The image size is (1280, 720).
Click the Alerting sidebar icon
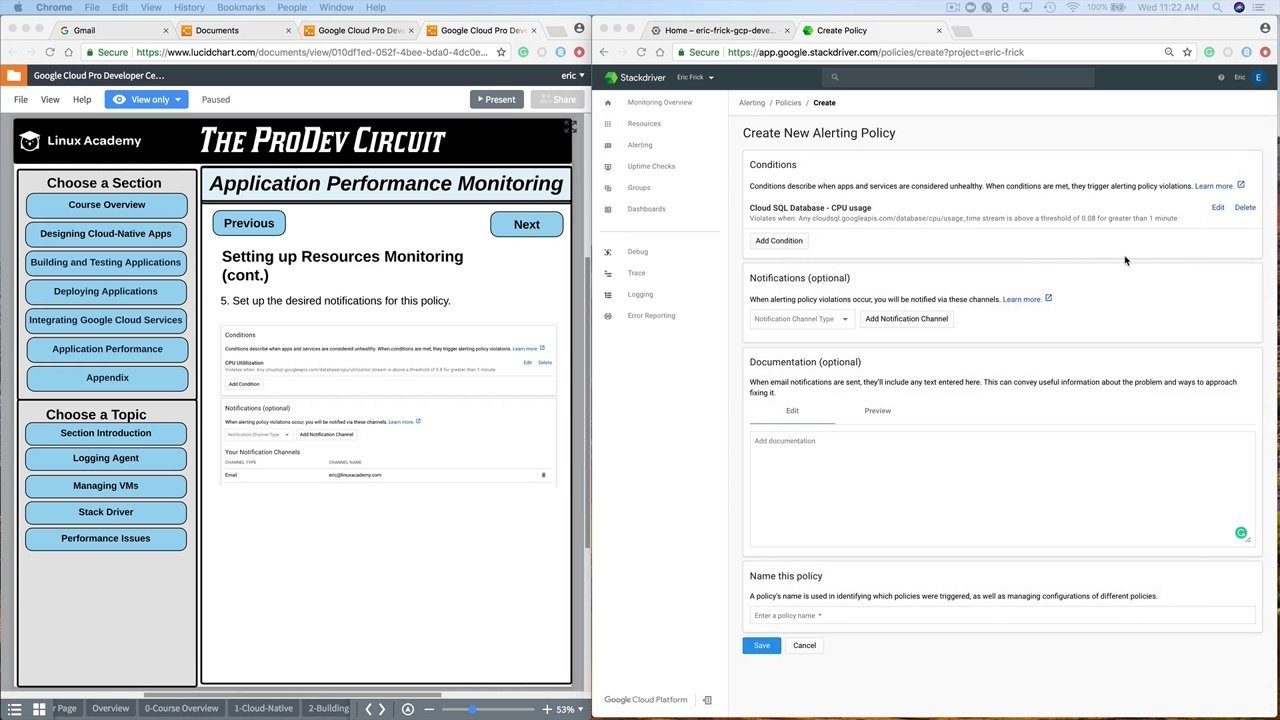pyautogui.click(x=608, y=145)
